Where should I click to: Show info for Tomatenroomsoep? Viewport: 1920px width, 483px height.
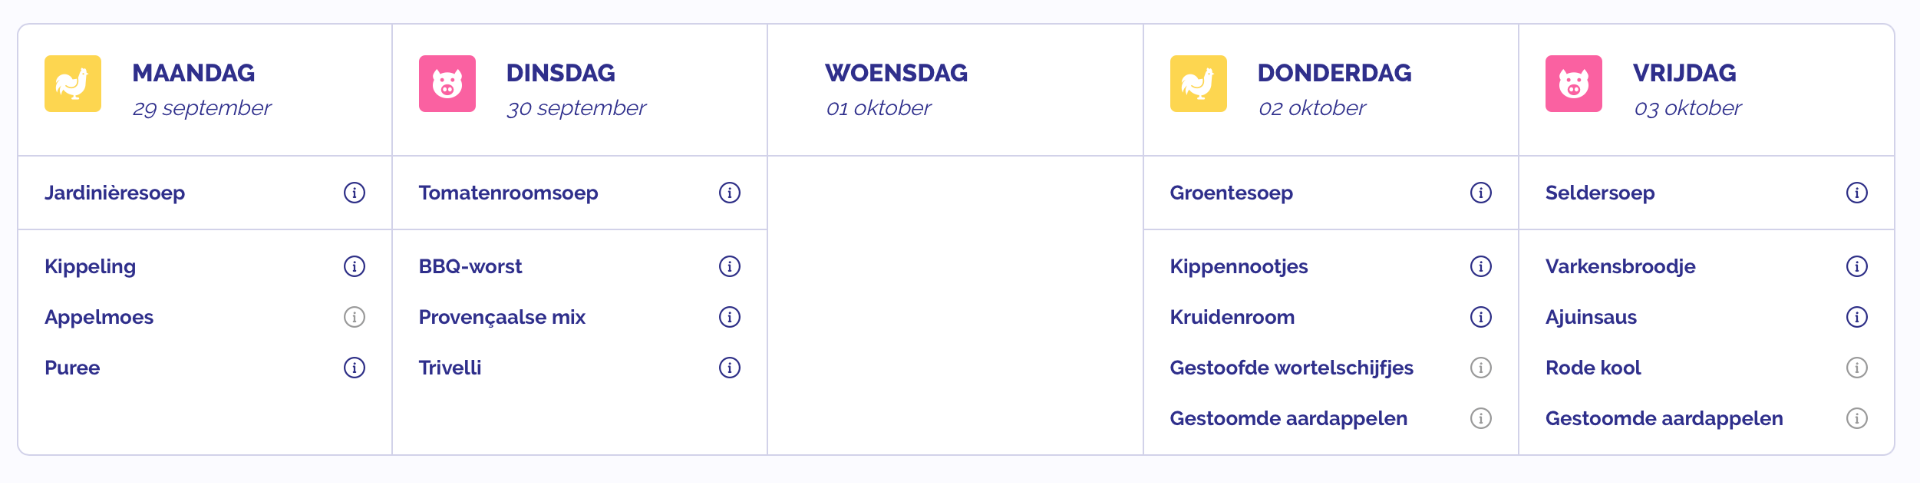[730, 193]
